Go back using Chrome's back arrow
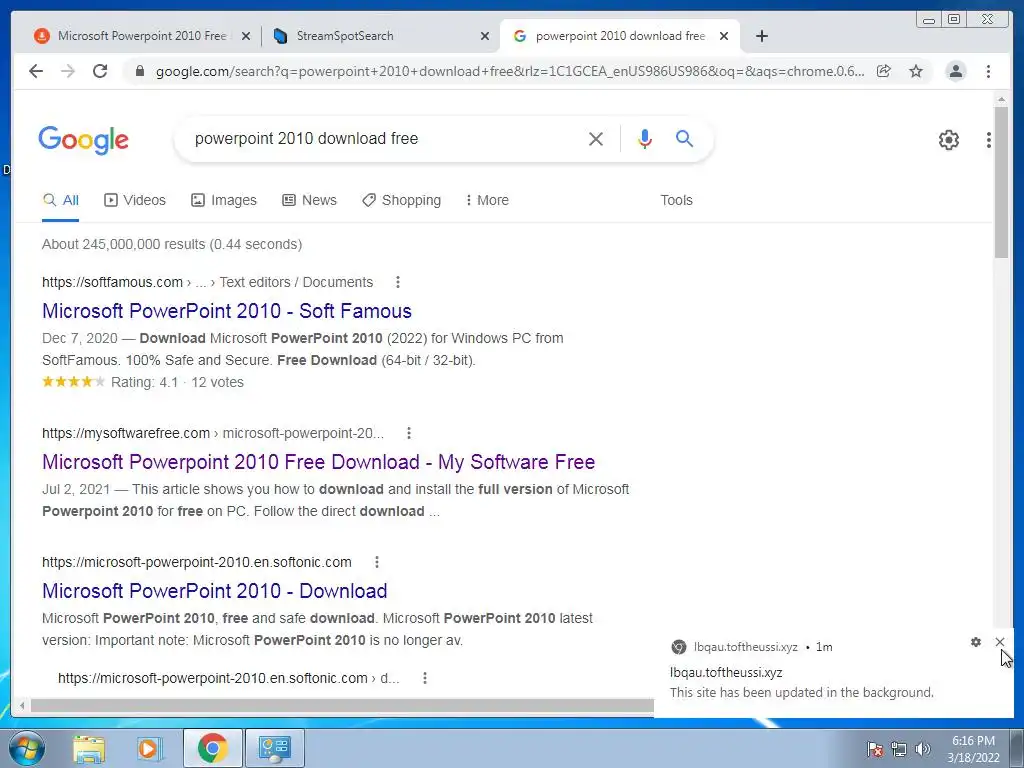The height and width of the screenshot is (768, 1024). pos(36,71)
